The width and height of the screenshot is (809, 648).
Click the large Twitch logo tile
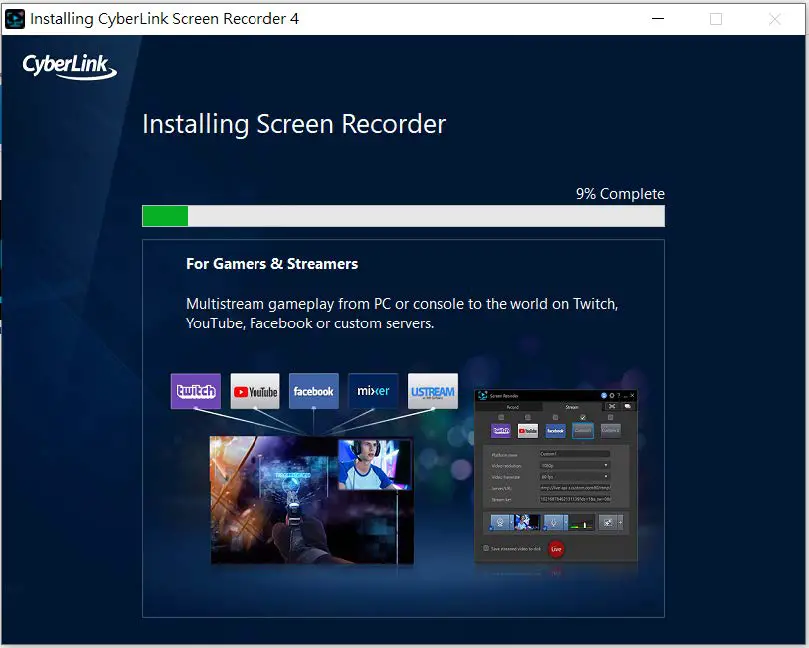195,391
